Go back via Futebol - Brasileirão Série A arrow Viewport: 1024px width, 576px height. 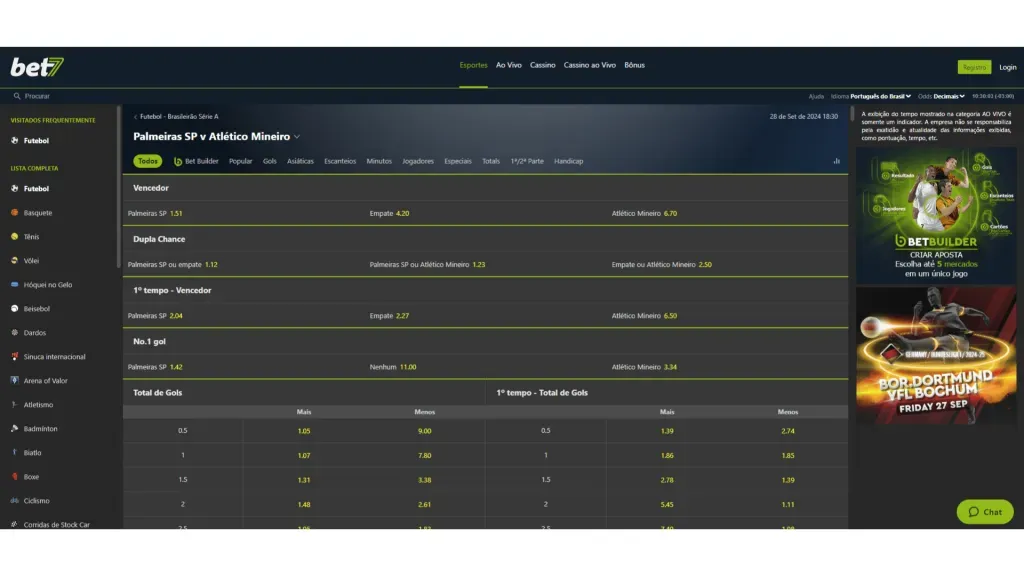[x=136, y=117]
